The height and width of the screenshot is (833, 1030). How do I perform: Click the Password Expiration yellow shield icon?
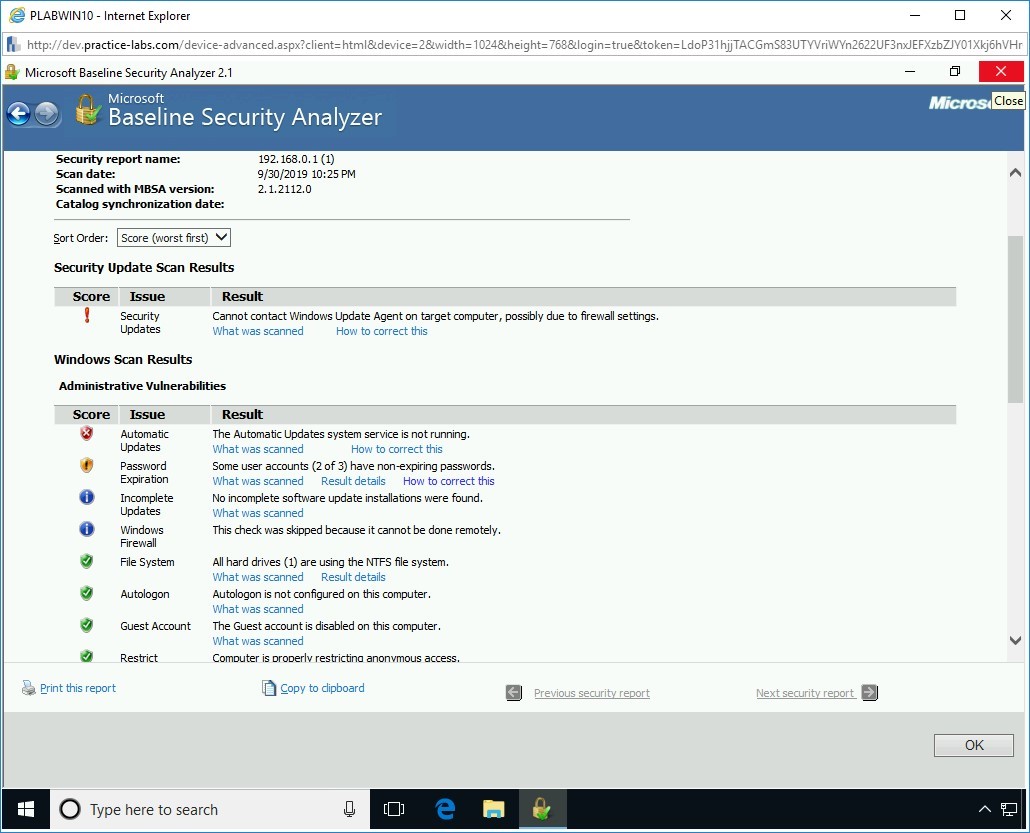(86, 465)
